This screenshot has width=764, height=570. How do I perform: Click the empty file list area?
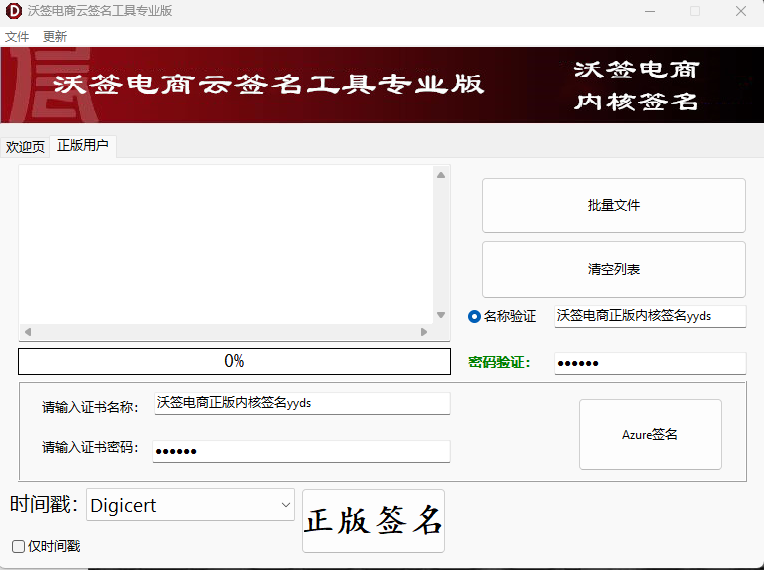pos(226,245)
